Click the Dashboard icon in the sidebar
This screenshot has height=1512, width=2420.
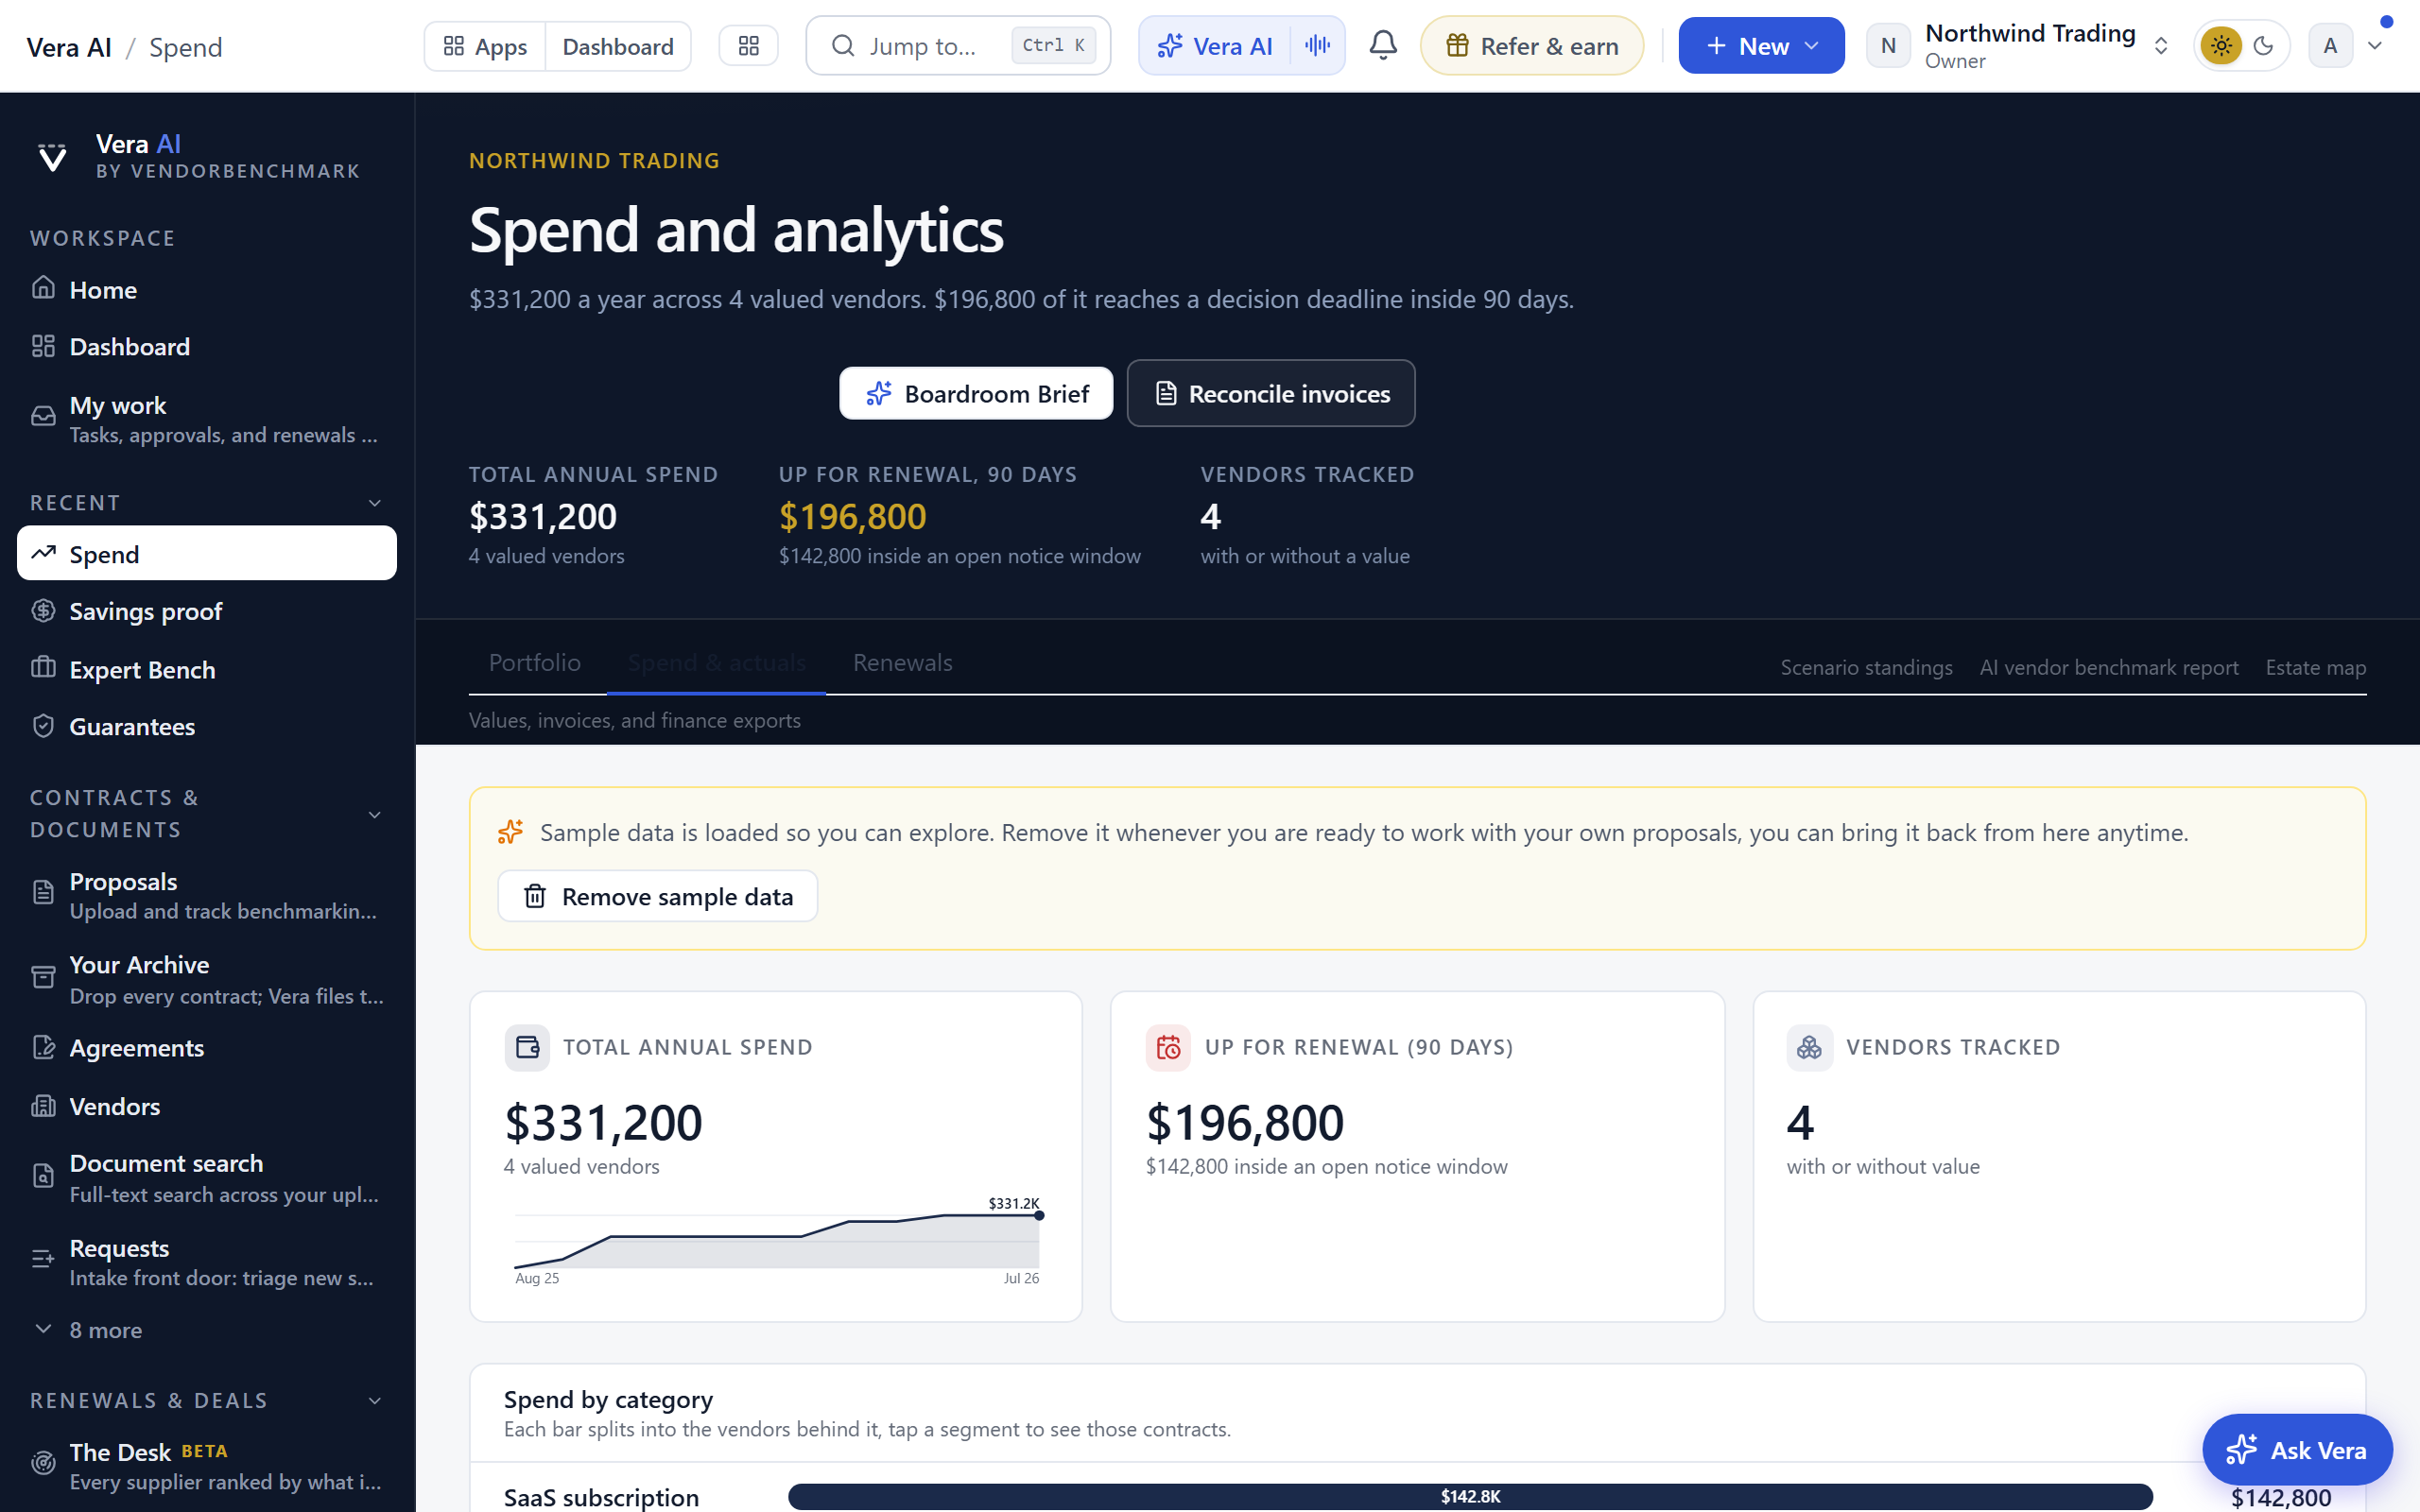click(x=43, y=346)
